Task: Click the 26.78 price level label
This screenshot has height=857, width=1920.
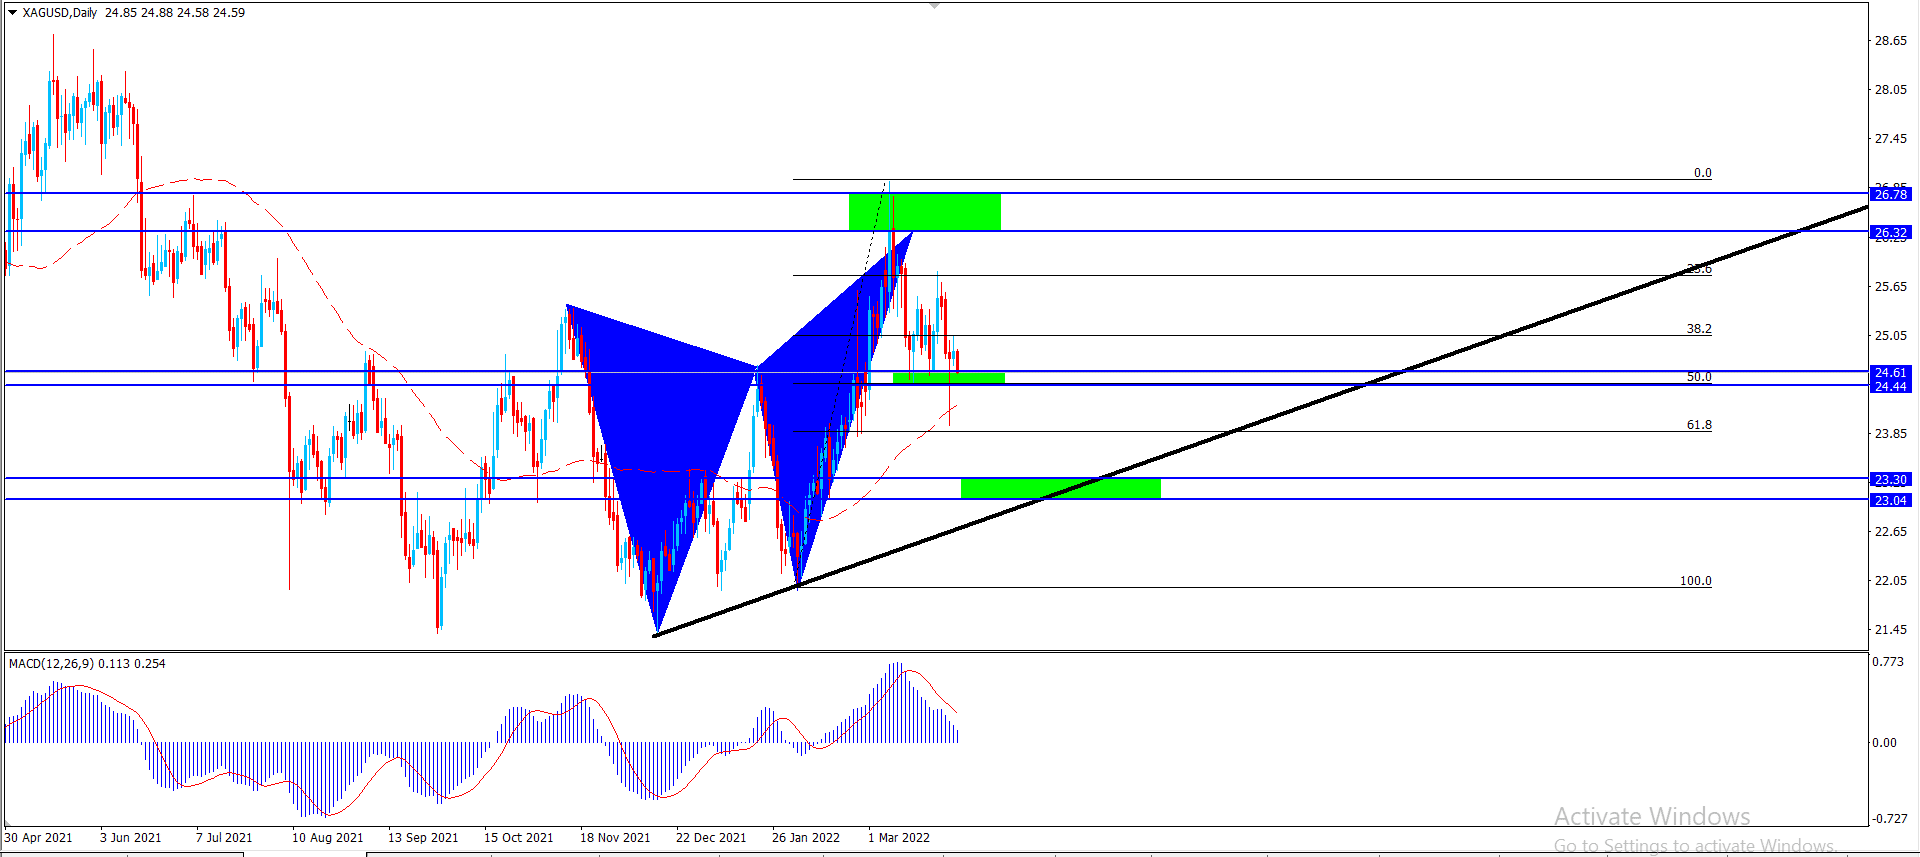Action: [1890, 194]
